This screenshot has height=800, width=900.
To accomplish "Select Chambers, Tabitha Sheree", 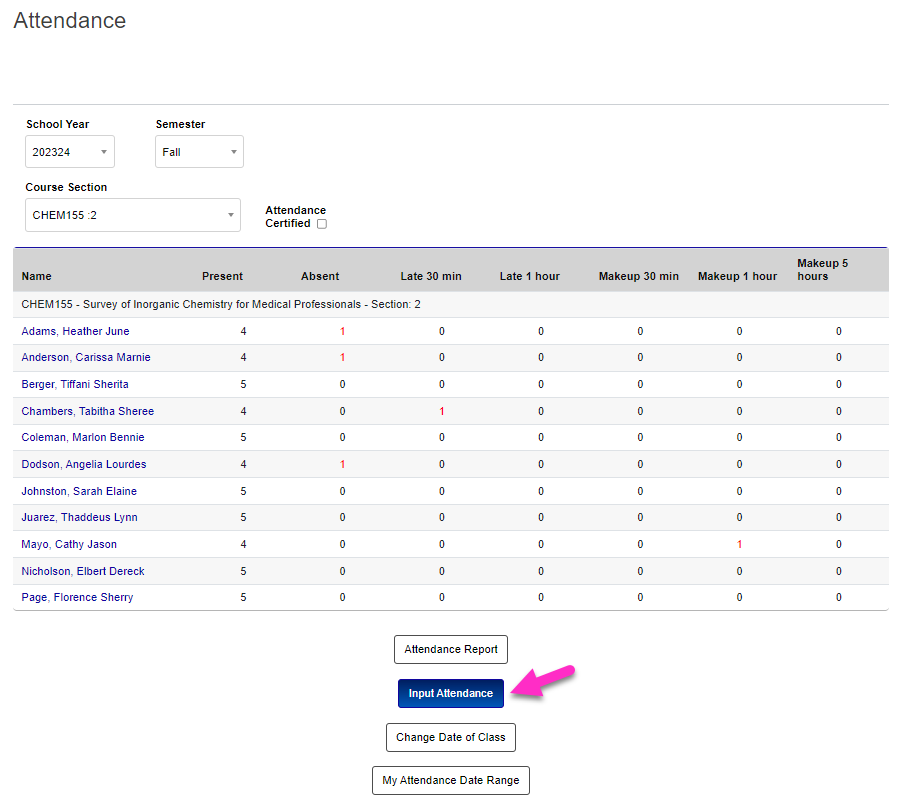I will coord(87,411).
